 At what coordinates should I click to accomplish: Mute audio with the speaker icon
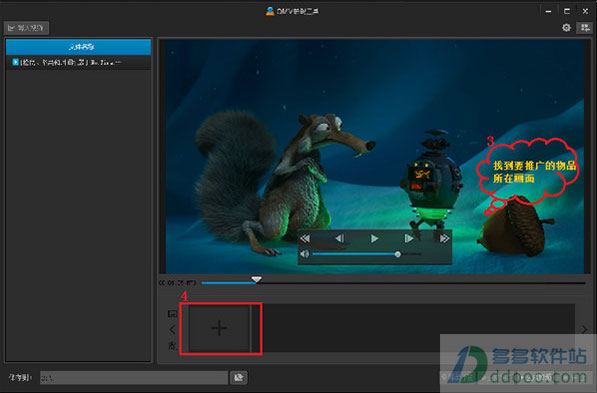[305, 254]
